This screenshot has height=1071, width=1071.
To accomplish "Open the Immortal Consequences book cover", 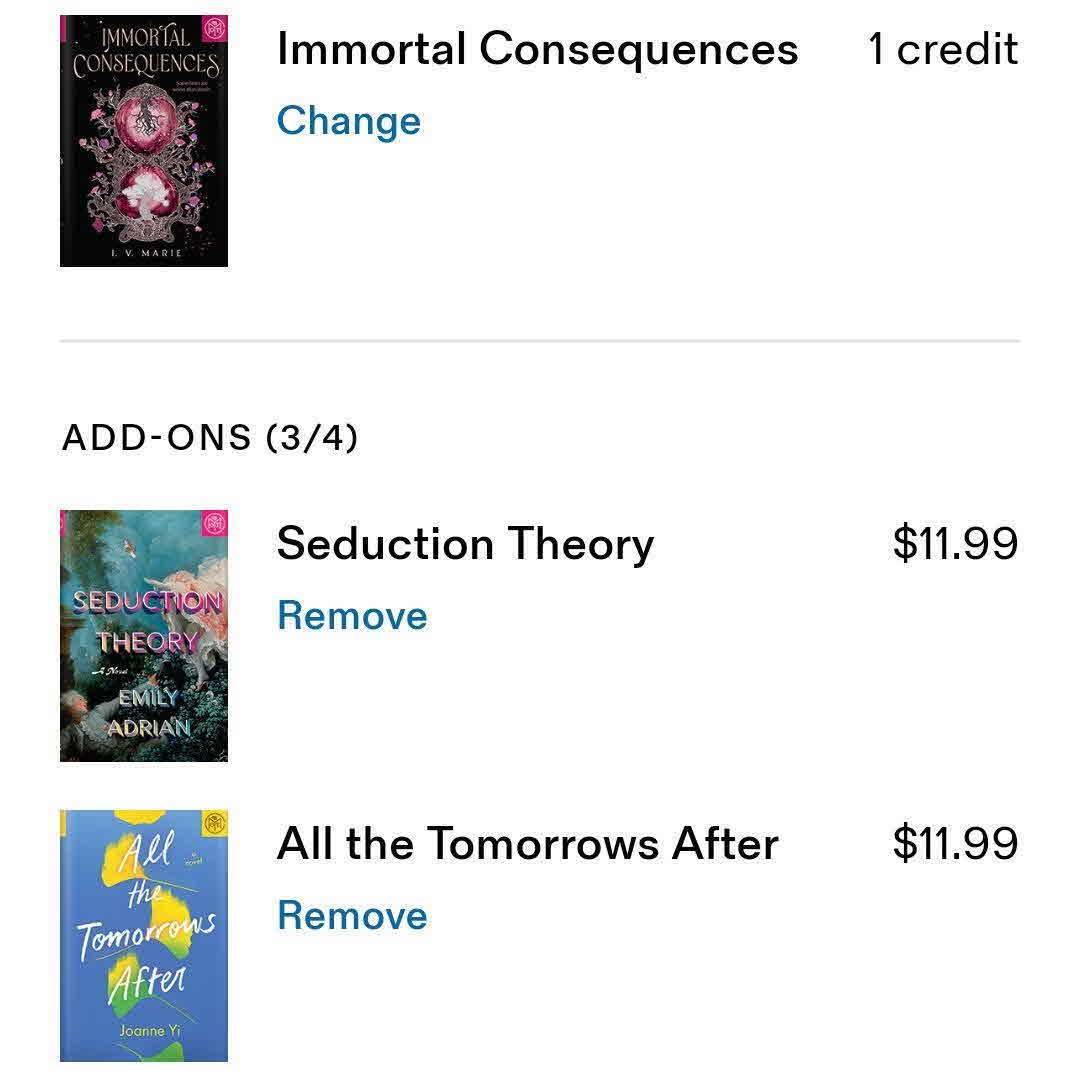I will coord(144,141).
